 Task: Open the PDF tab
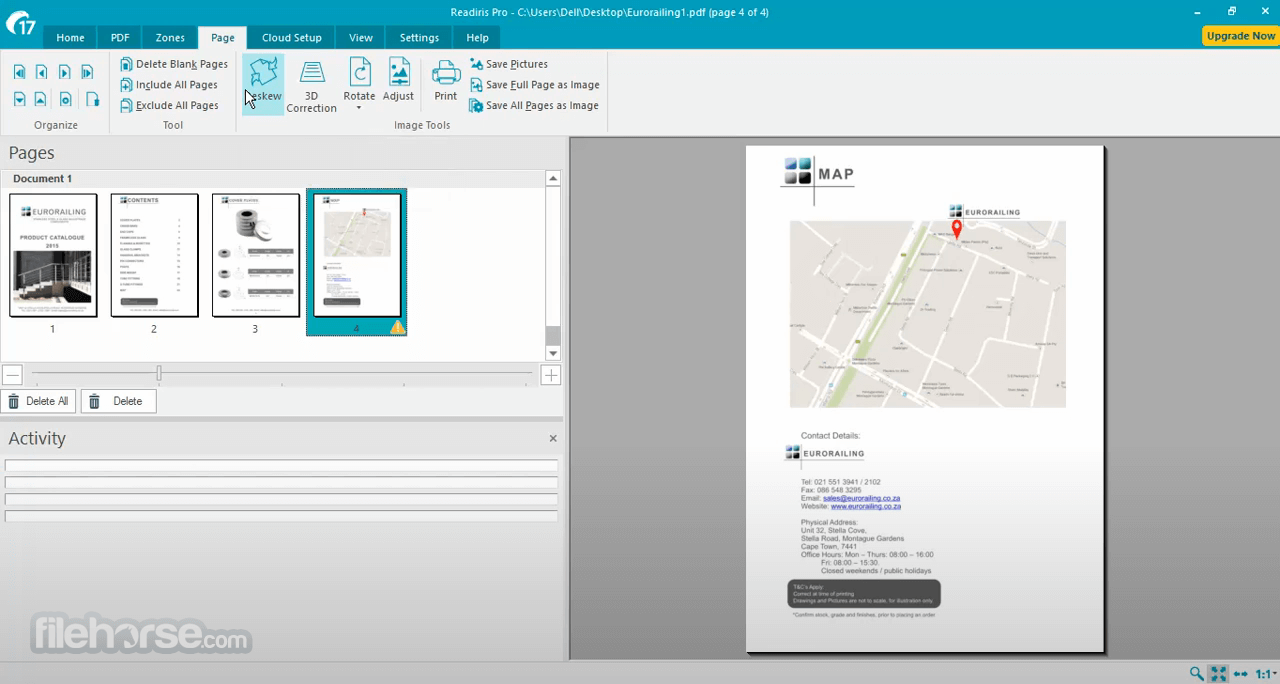120,38
